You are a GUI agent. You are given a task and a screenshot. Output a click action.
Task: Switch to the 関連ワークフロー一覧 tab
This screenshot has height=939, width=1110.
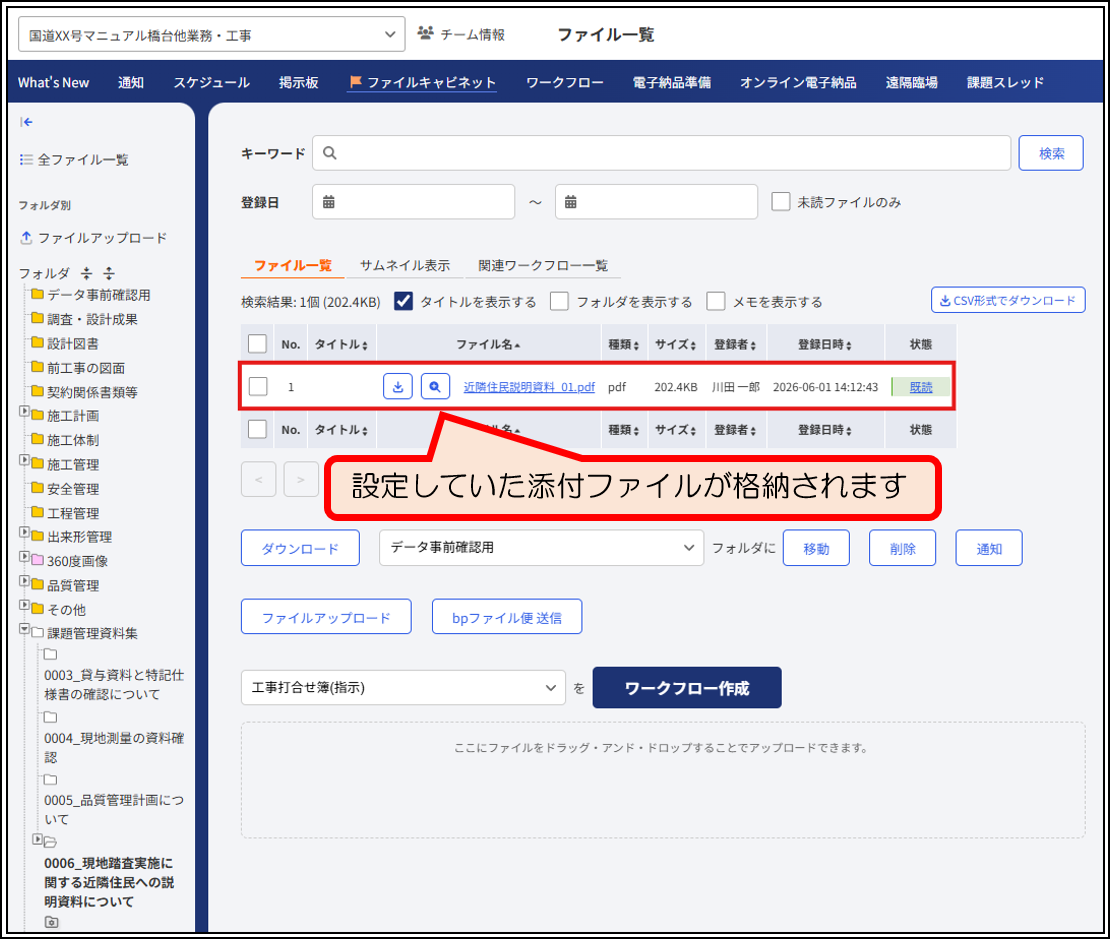[543, 266]
